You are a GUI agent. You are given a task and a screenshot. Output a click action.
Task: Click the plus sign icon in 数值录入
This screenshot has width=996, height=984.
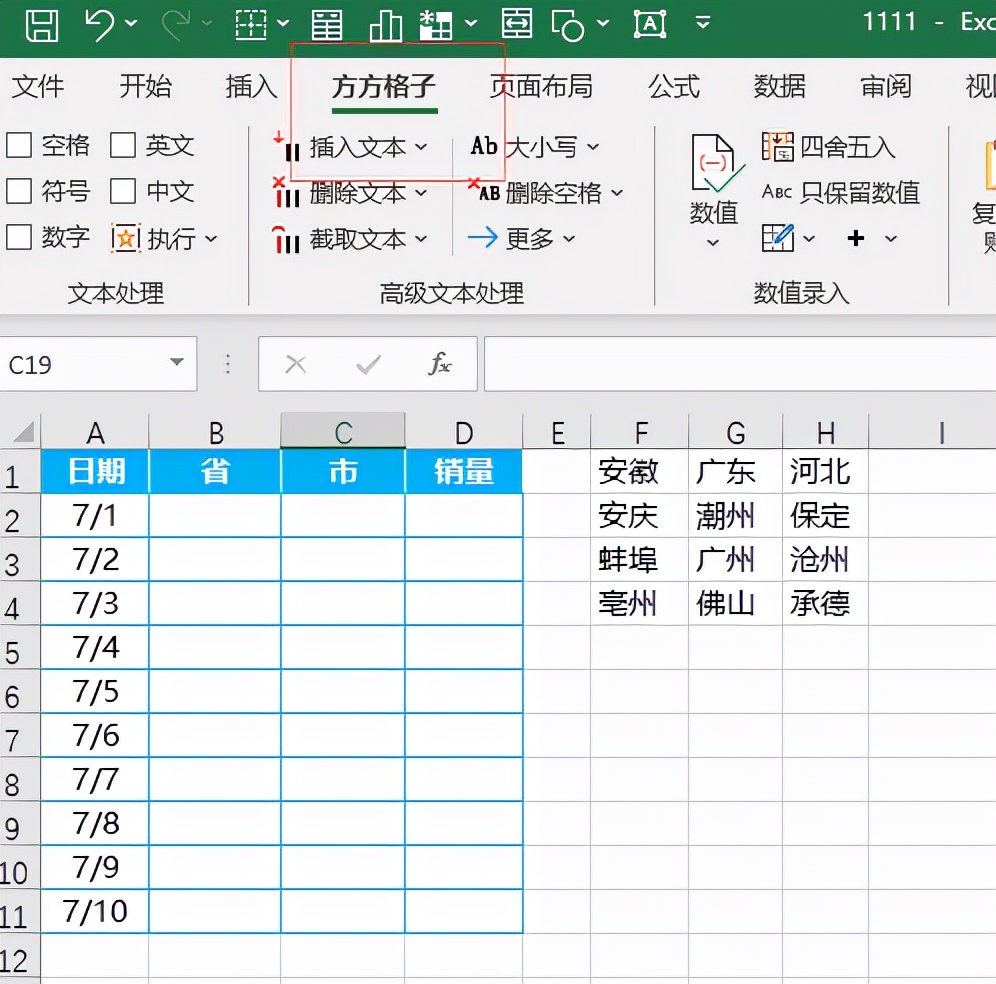click(856, 238)
